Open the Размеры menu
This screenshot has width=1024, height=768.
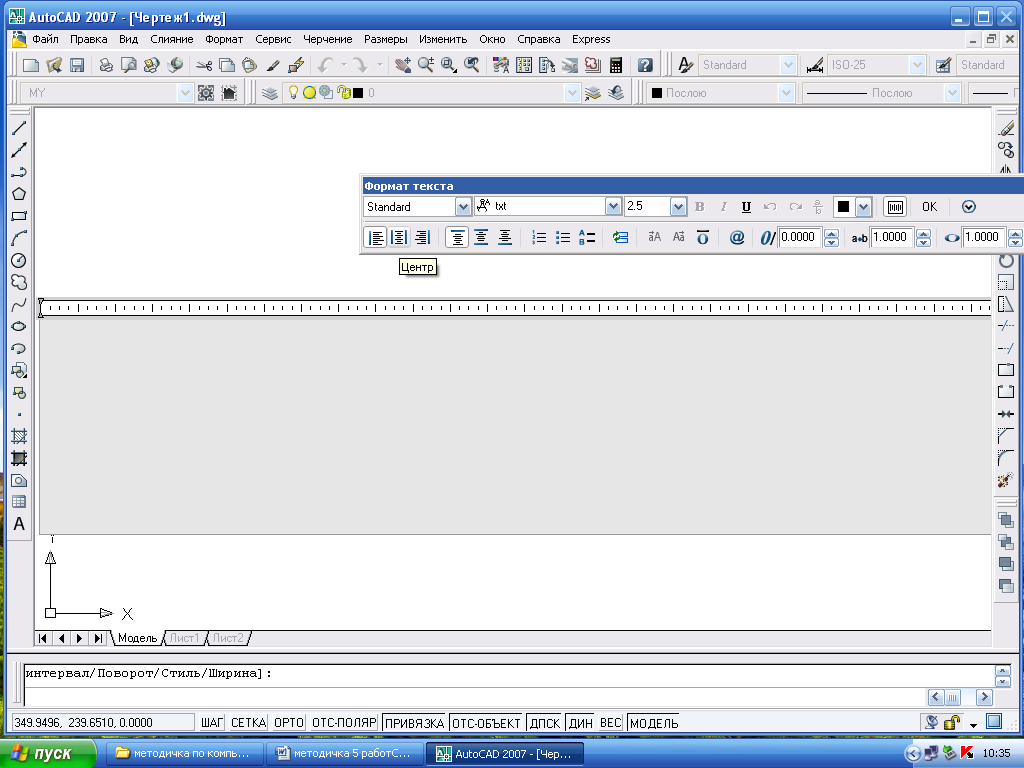click(x=386, y=39)
